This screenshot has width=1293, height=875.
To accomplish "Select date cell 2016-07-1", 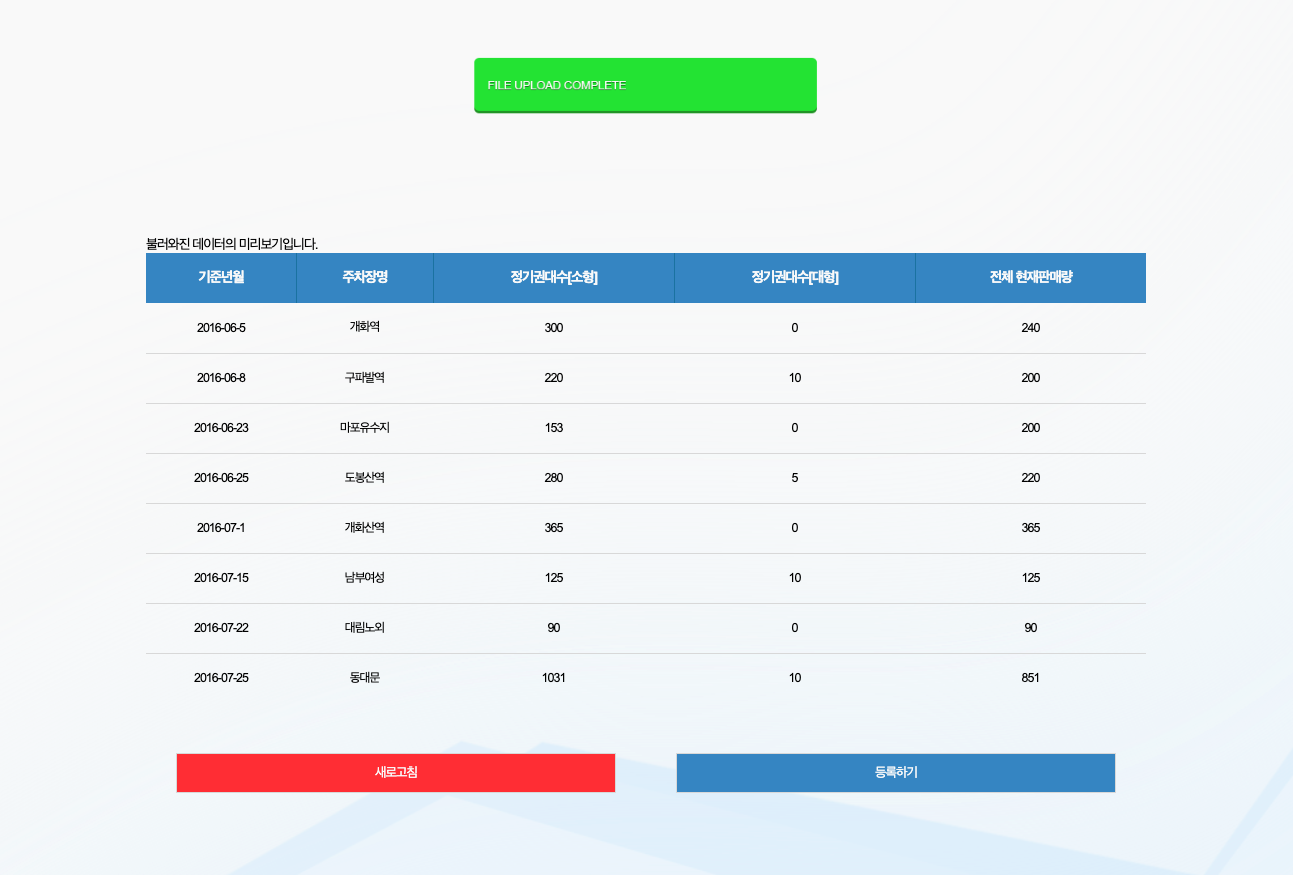I will coord(221,528).
